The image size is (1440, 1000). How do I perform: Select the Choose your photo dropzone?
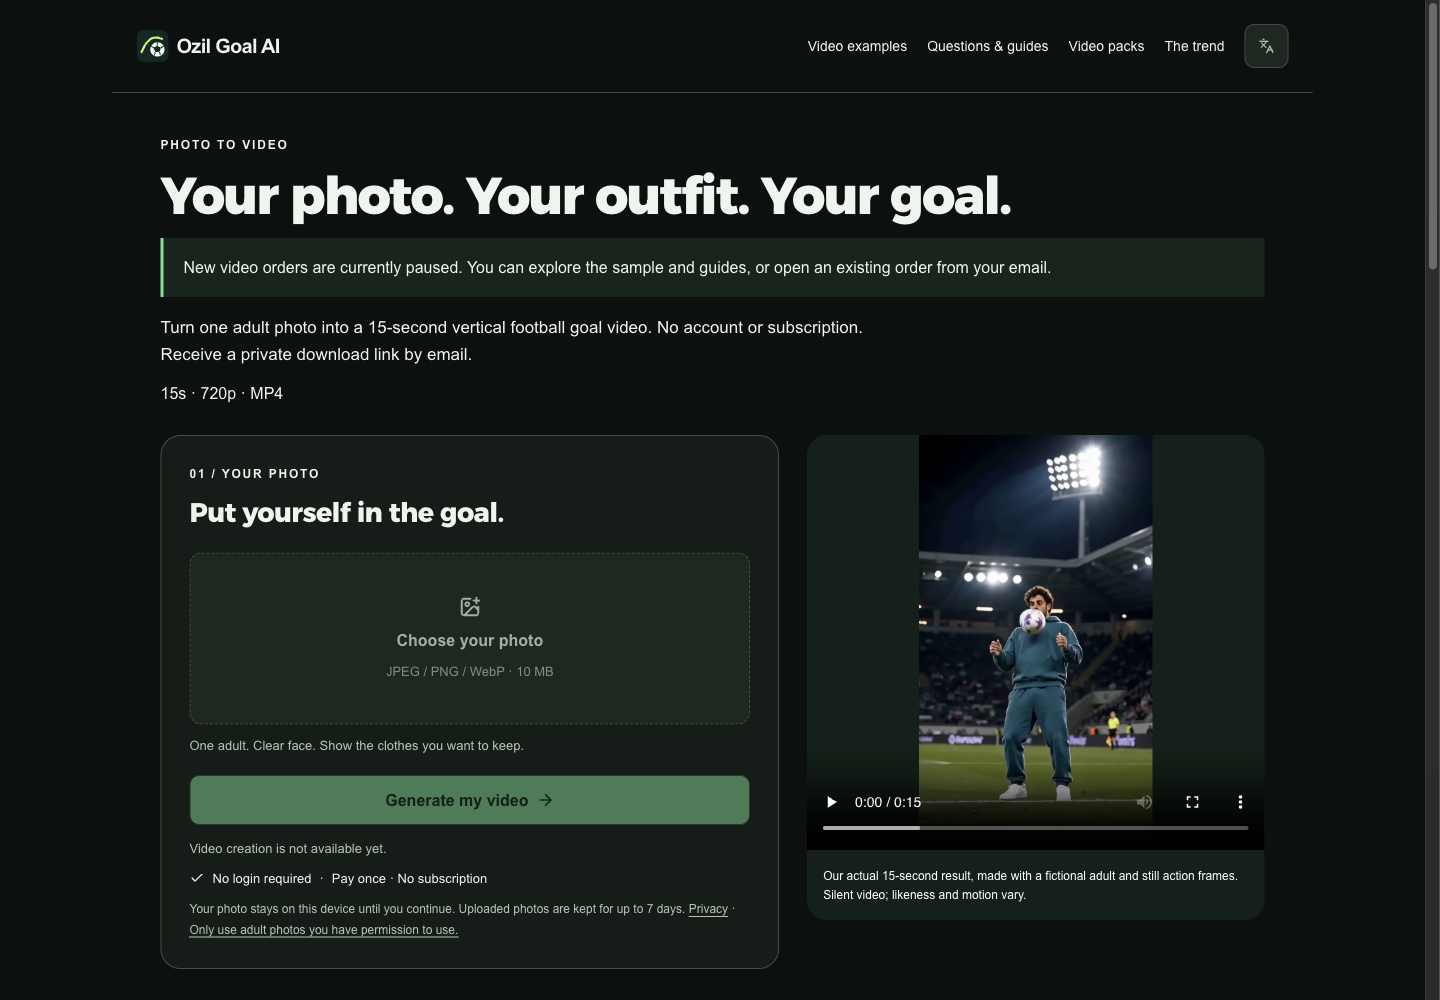[x=469, y=638]
